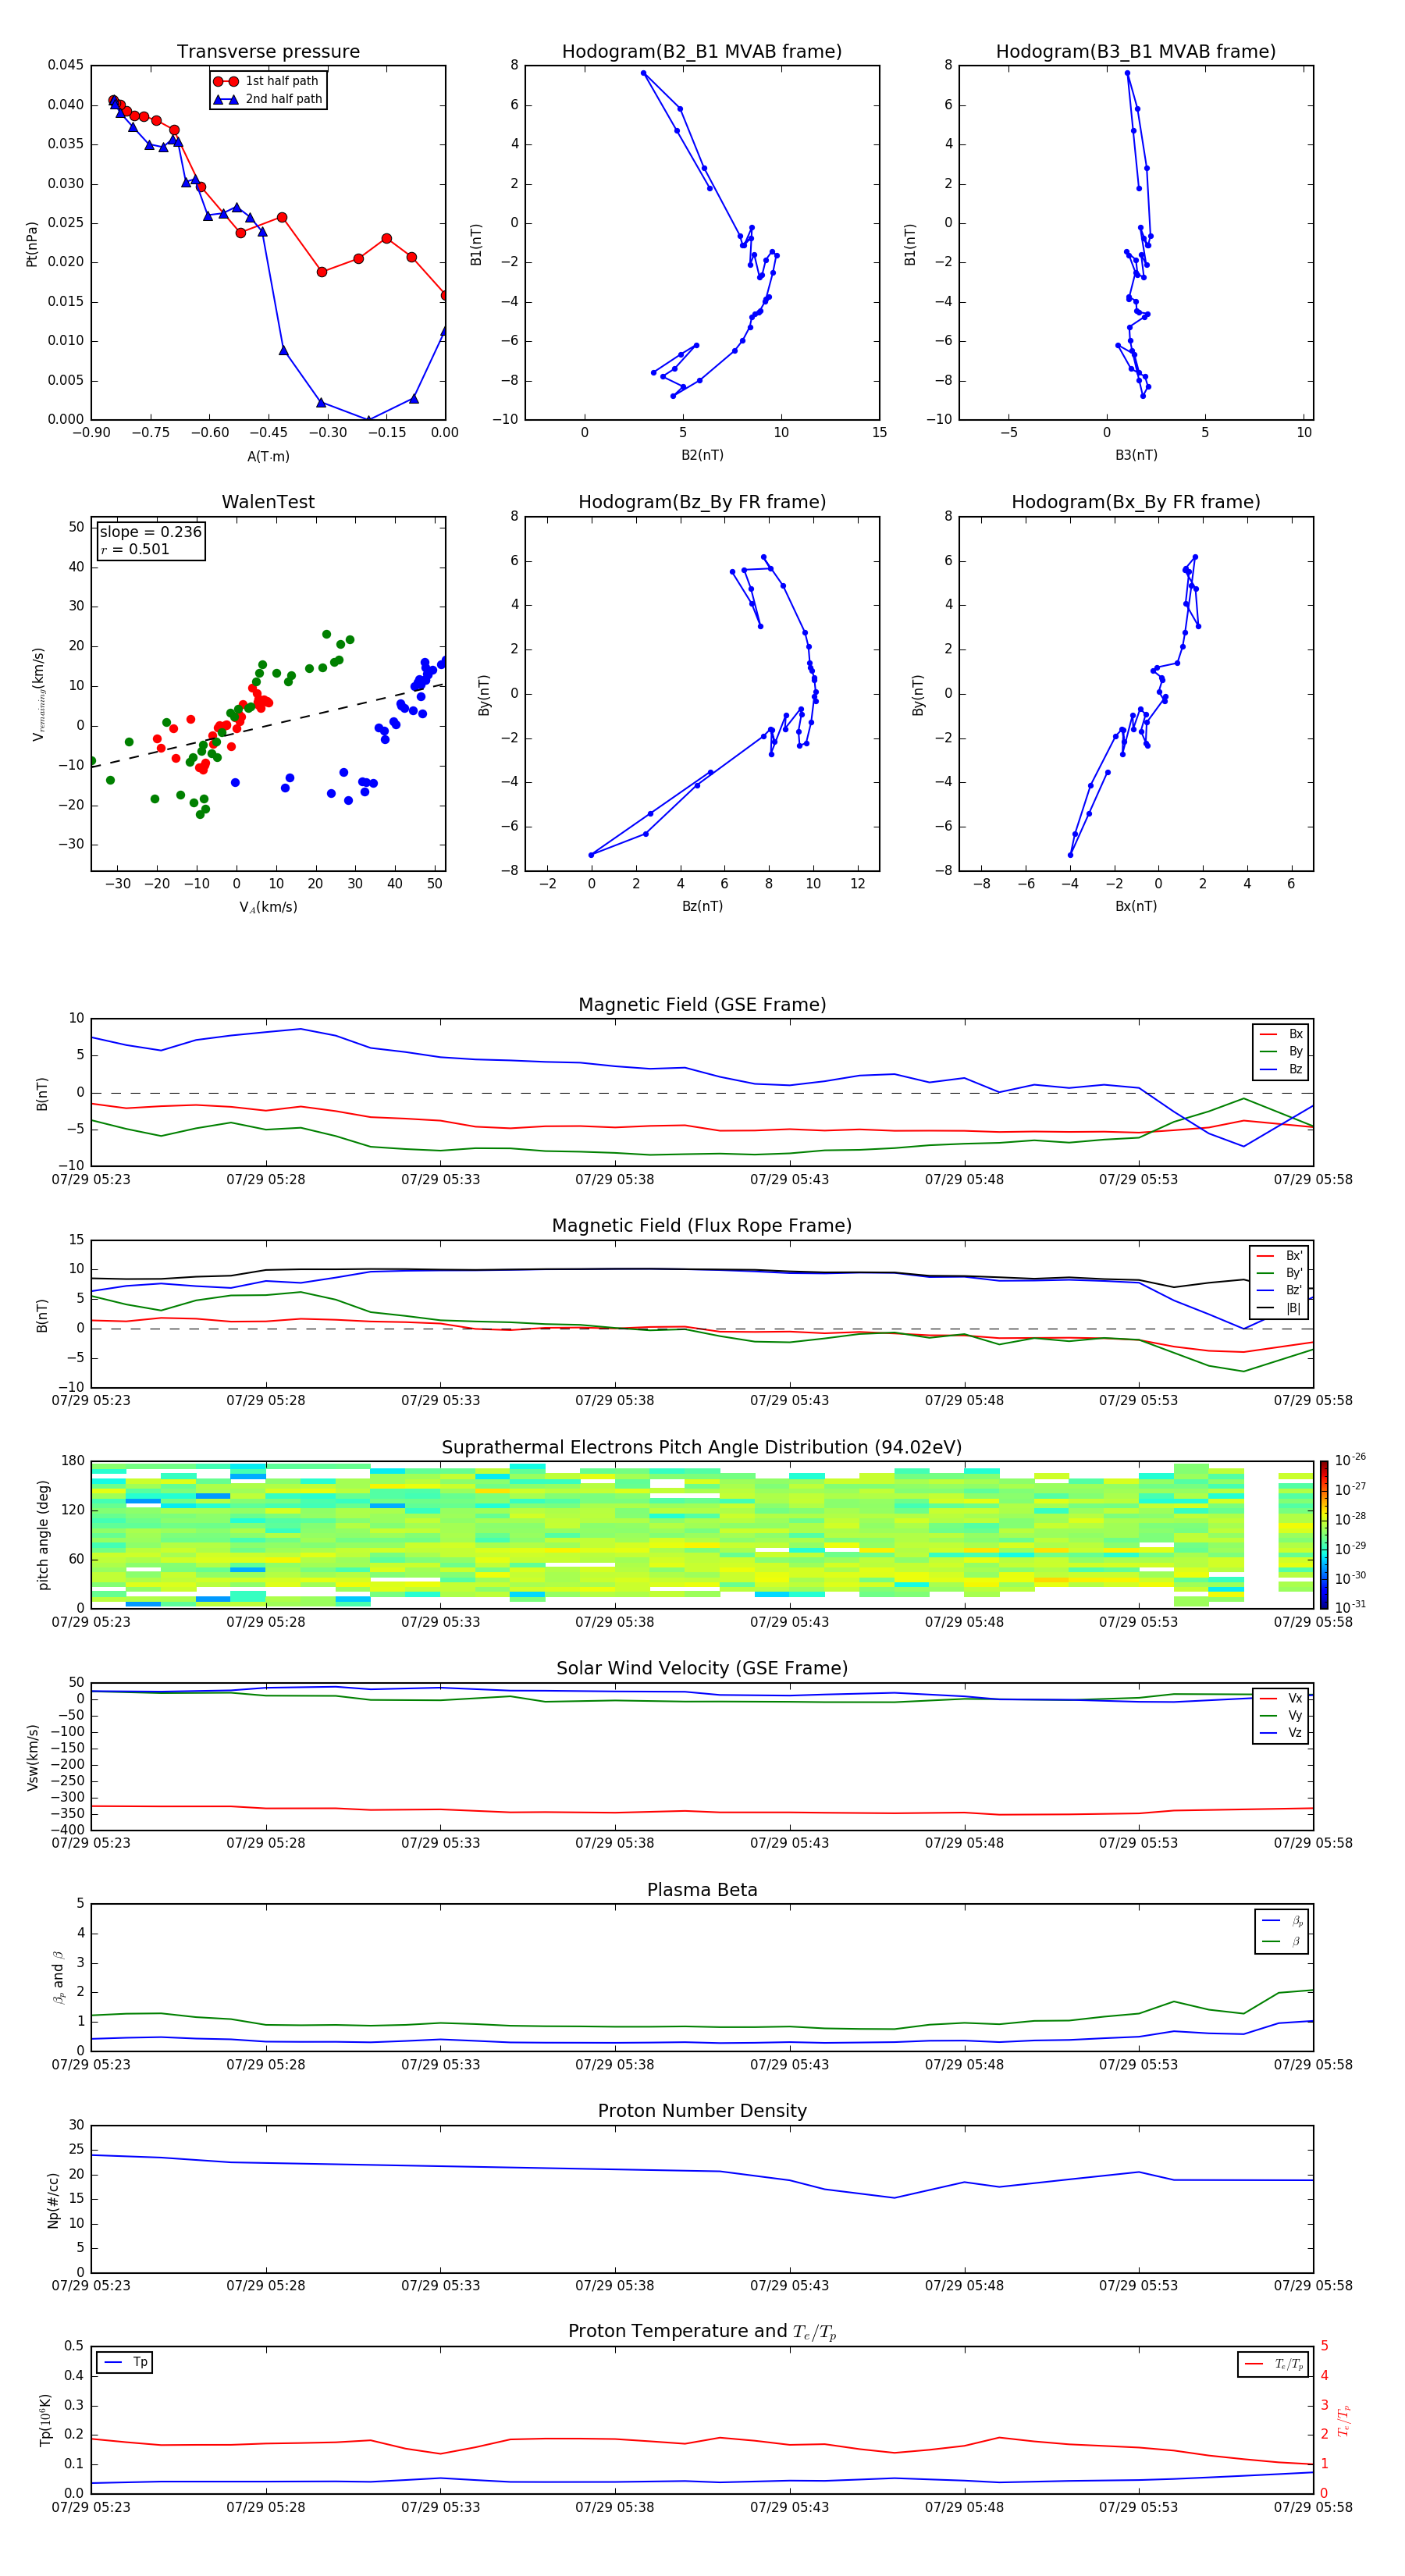
Task: Click the 'Hodogram(Bz_By FR frame)' title
Action: (702, 502)
